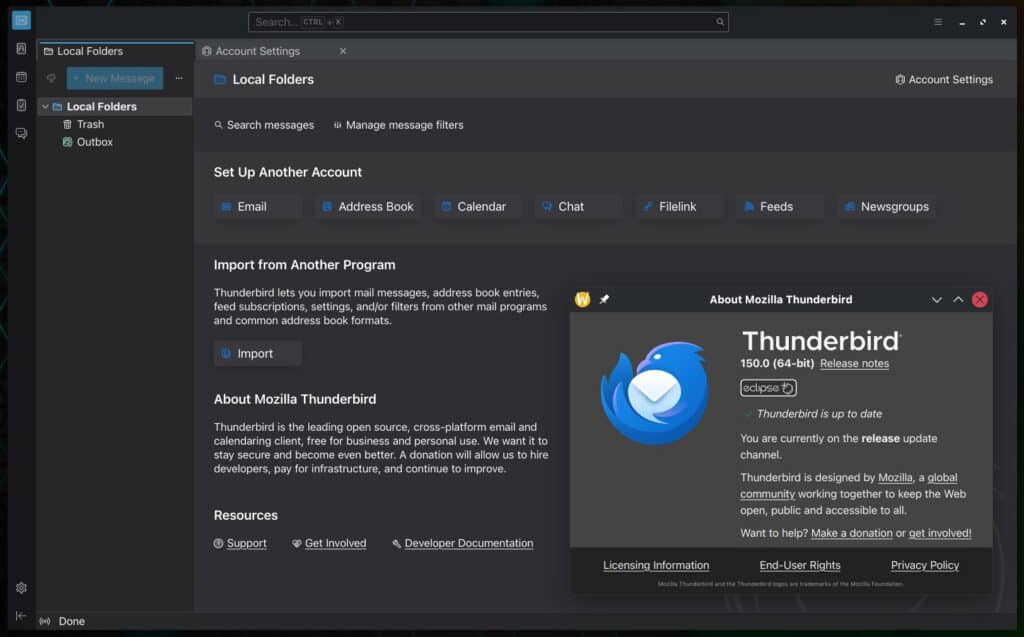Image resolution: width=1024 pixels, height=637 pixels.
Task: Click the magnifier icon in the top search bar
Action: tap(719, 21)
